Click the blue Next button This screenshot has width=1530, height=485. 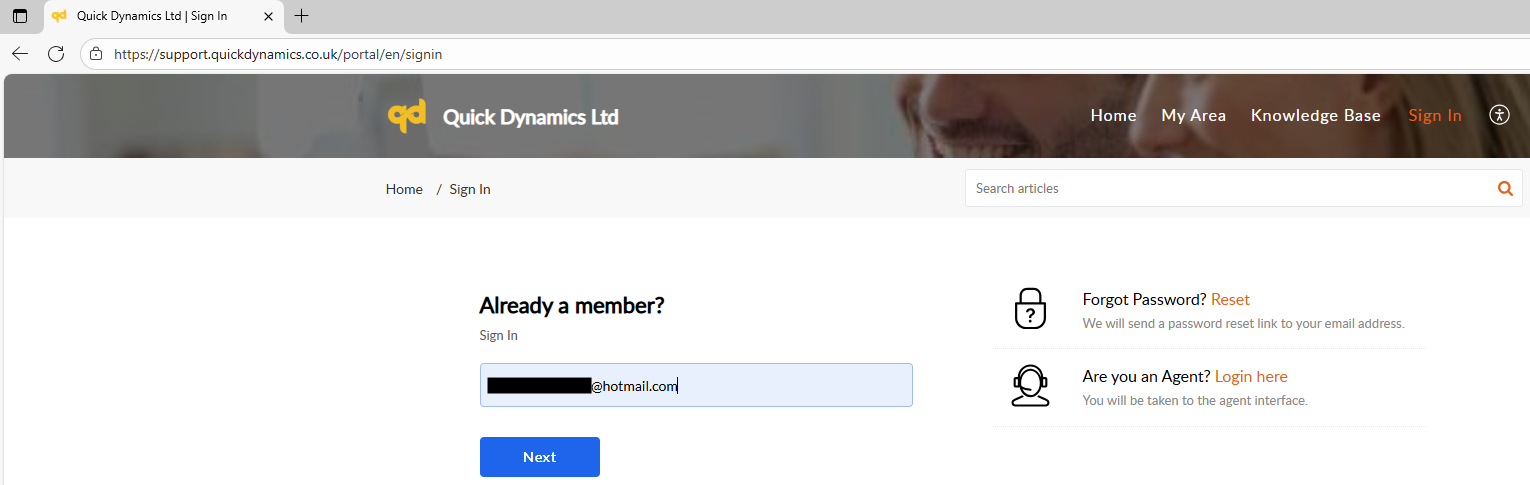539,457
